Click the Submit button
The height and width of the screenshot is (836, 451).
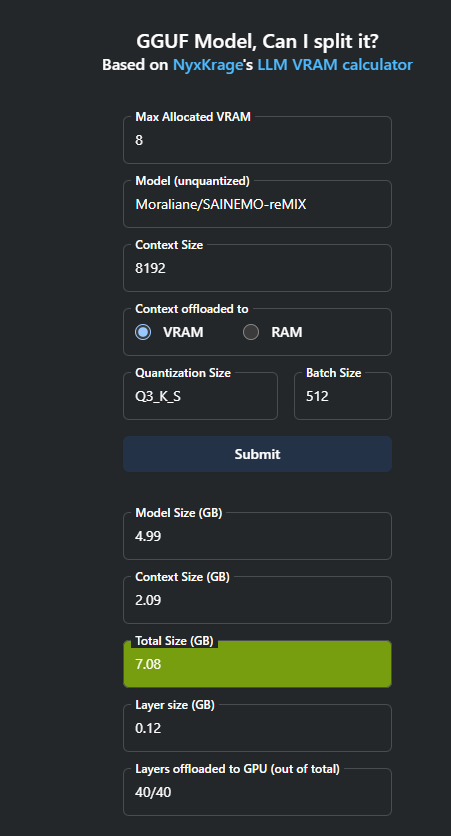[257, 454]
